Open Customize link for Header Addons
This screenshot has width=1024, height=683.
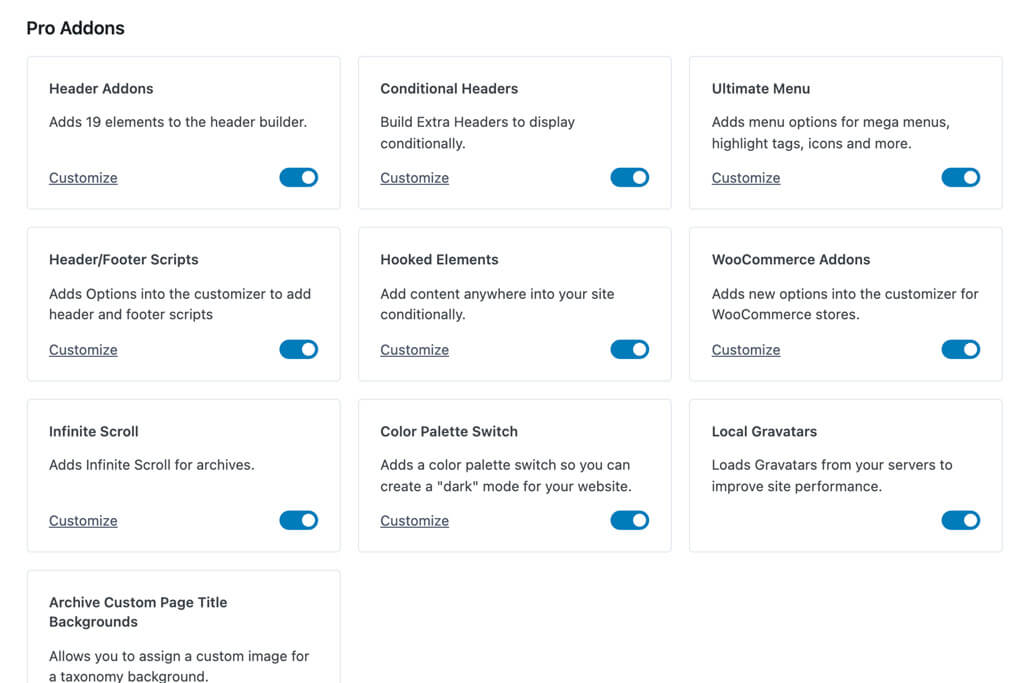83,178
